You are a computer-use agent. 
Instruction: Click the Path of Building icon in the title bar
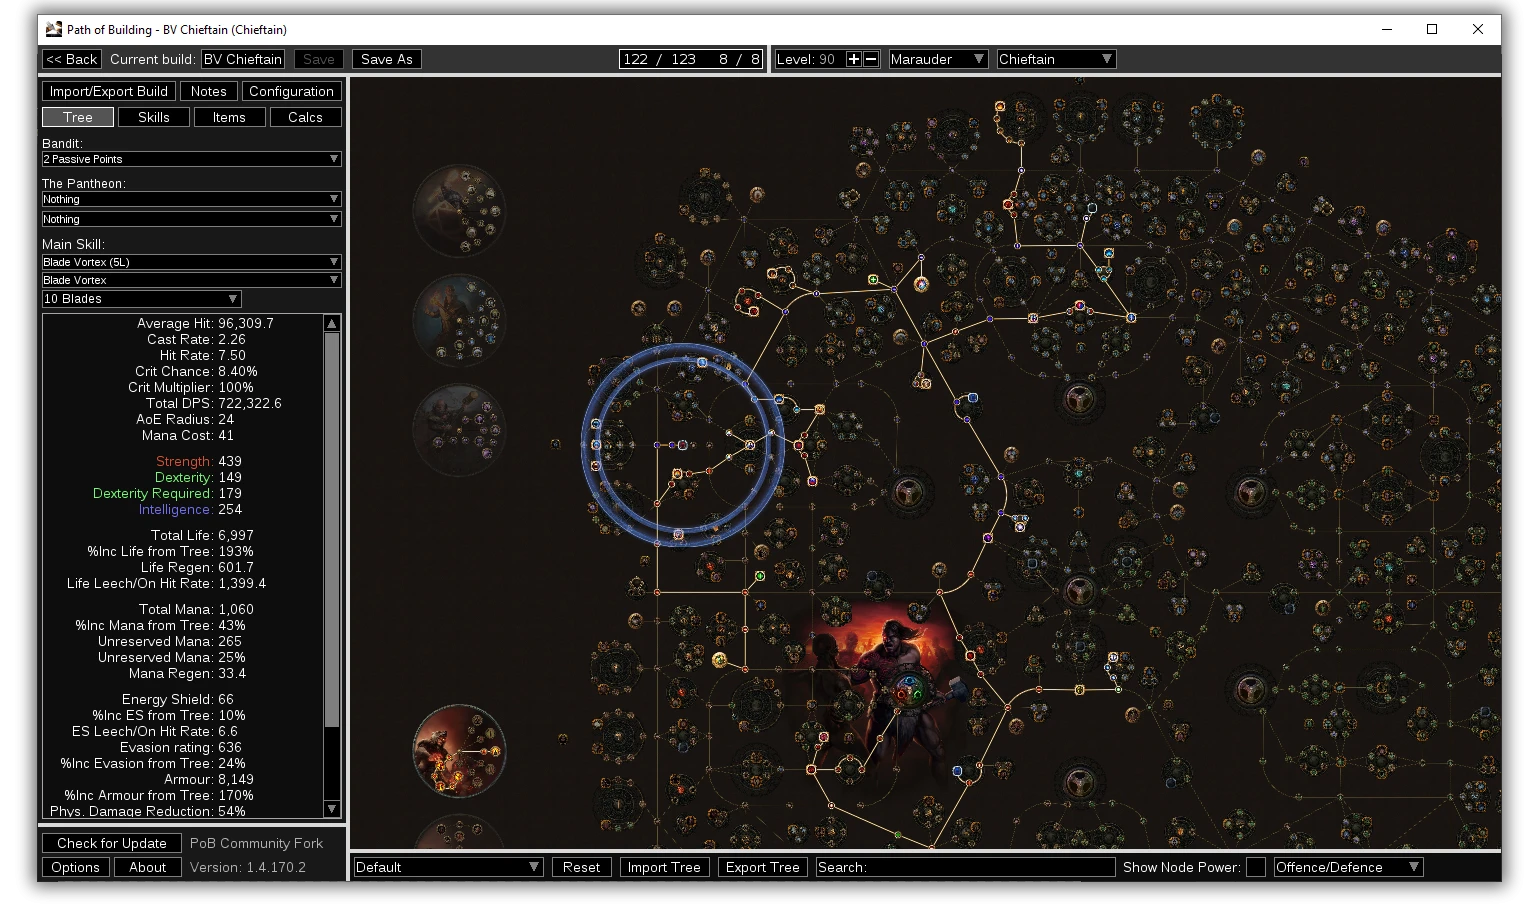tap(54, 30)
